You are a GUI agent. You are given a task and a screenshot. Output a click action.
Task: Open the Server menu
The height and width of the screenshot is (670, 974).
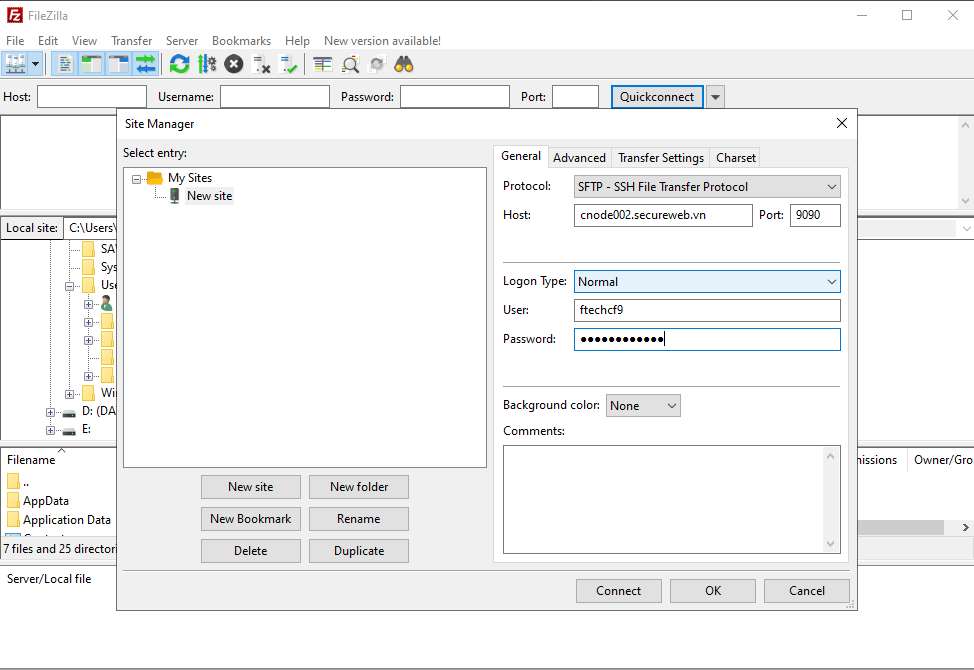point(182,41)
